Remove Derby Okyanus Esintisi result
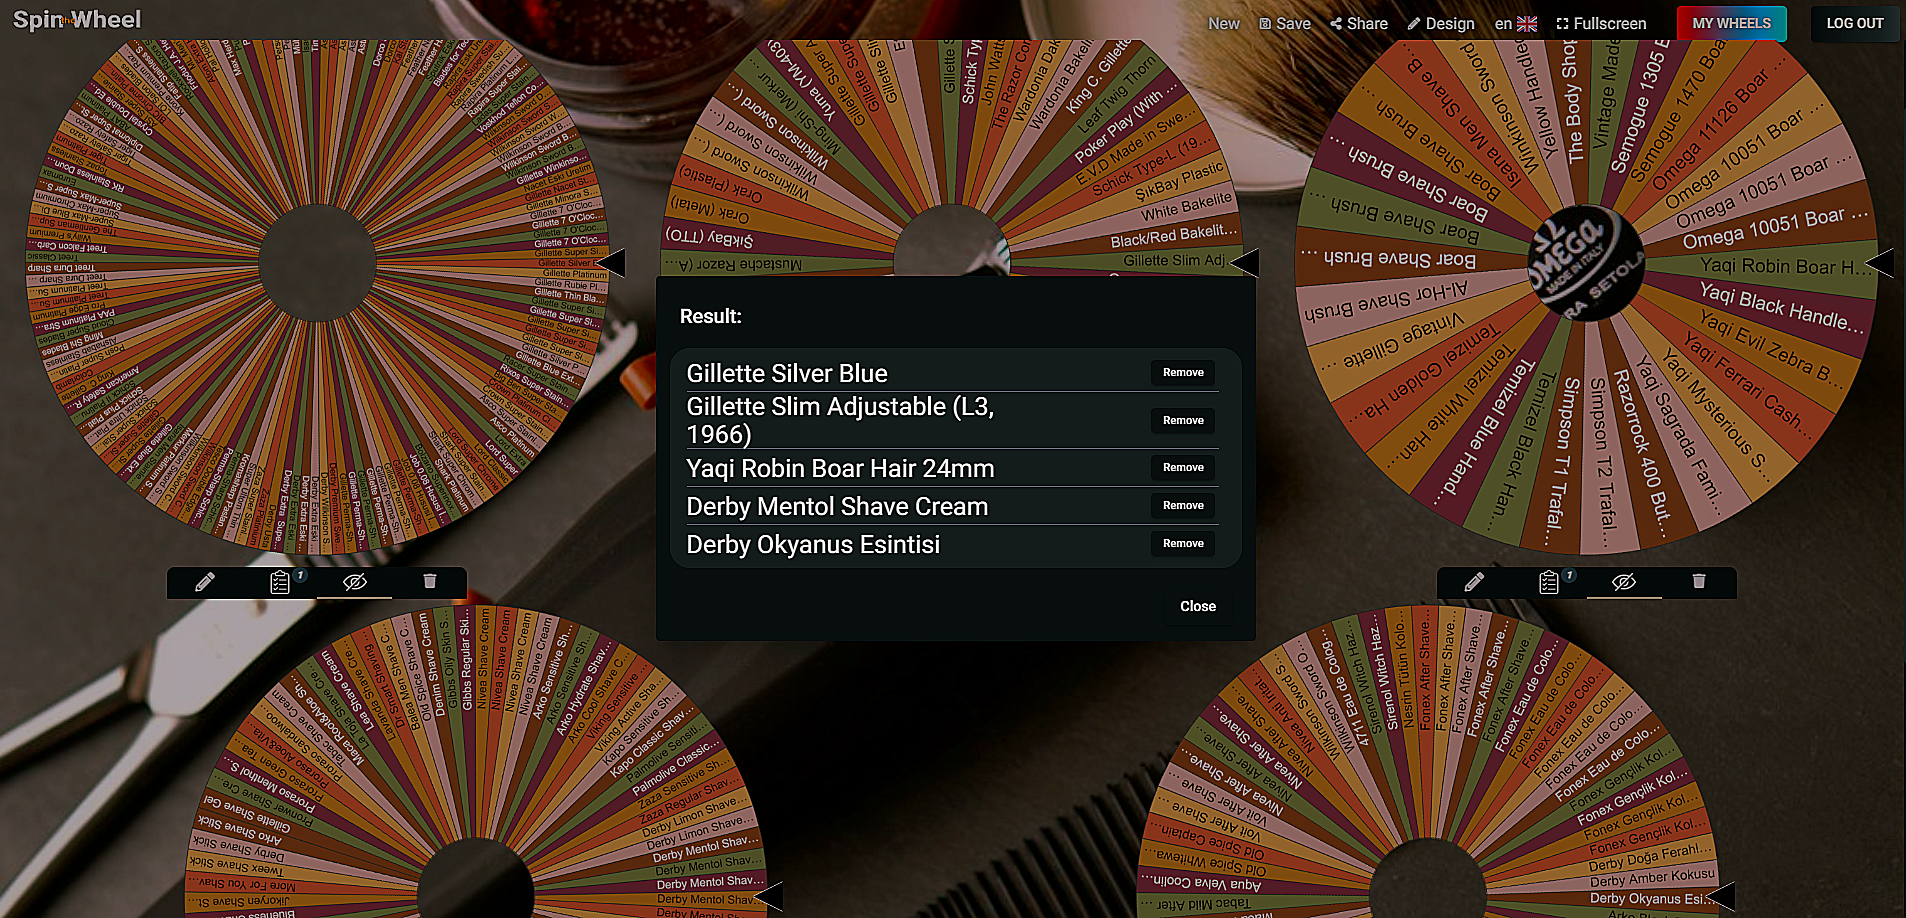 pos(1183,543)
